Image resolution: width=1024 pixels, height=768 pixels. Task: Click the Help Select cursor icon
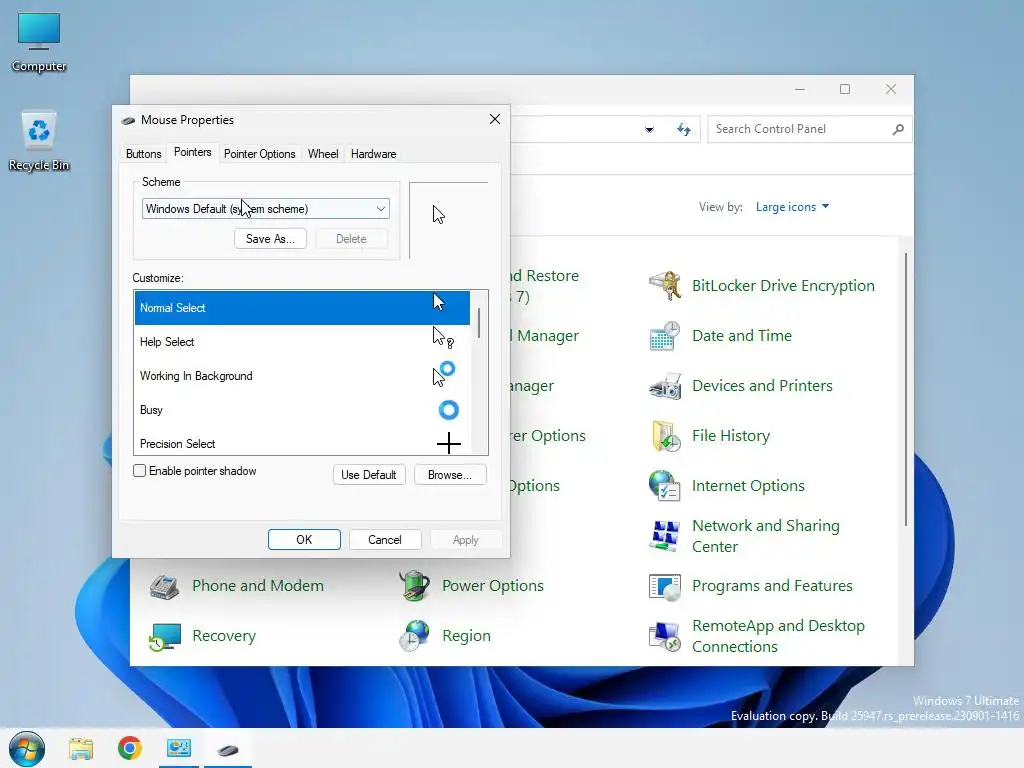[x=443, y=338]
